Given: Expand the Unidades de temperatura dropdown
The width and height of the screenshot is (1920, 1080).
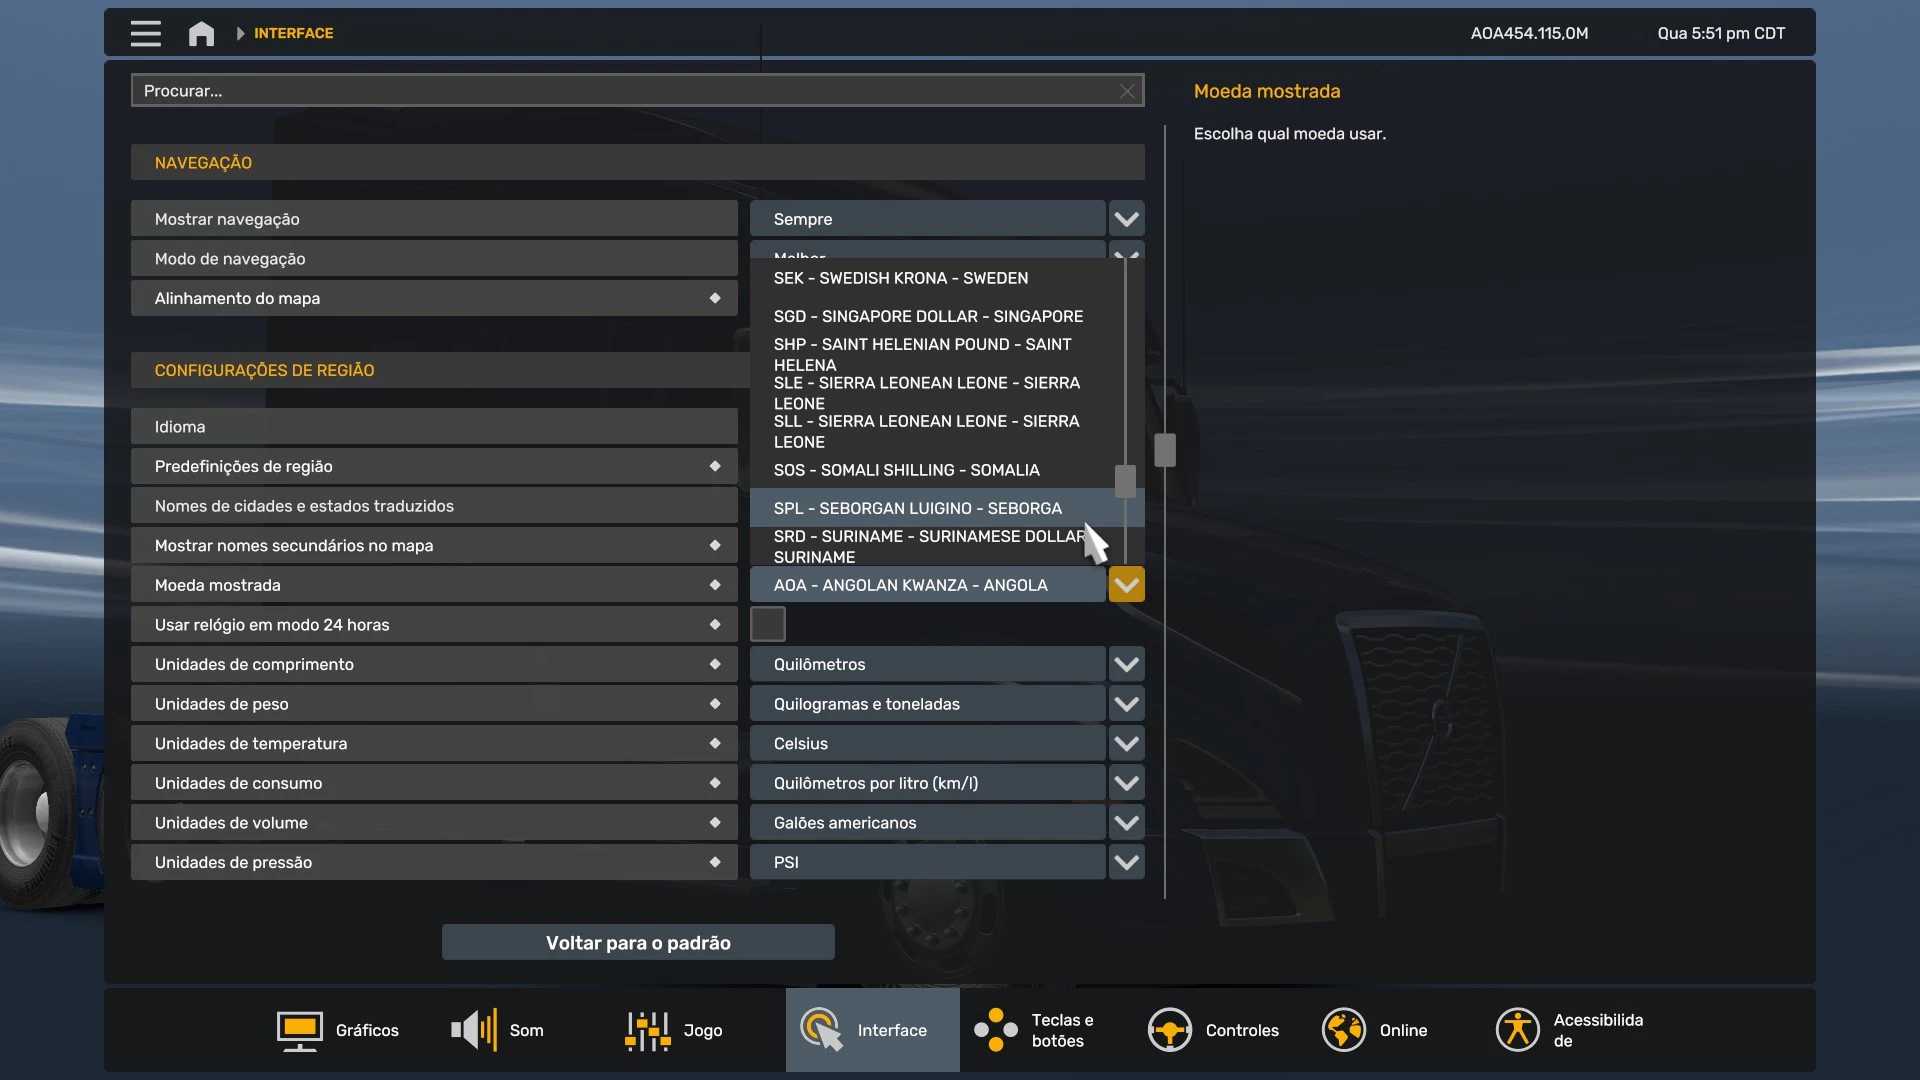Looking at the screenshot, I should pos(1126,743).
